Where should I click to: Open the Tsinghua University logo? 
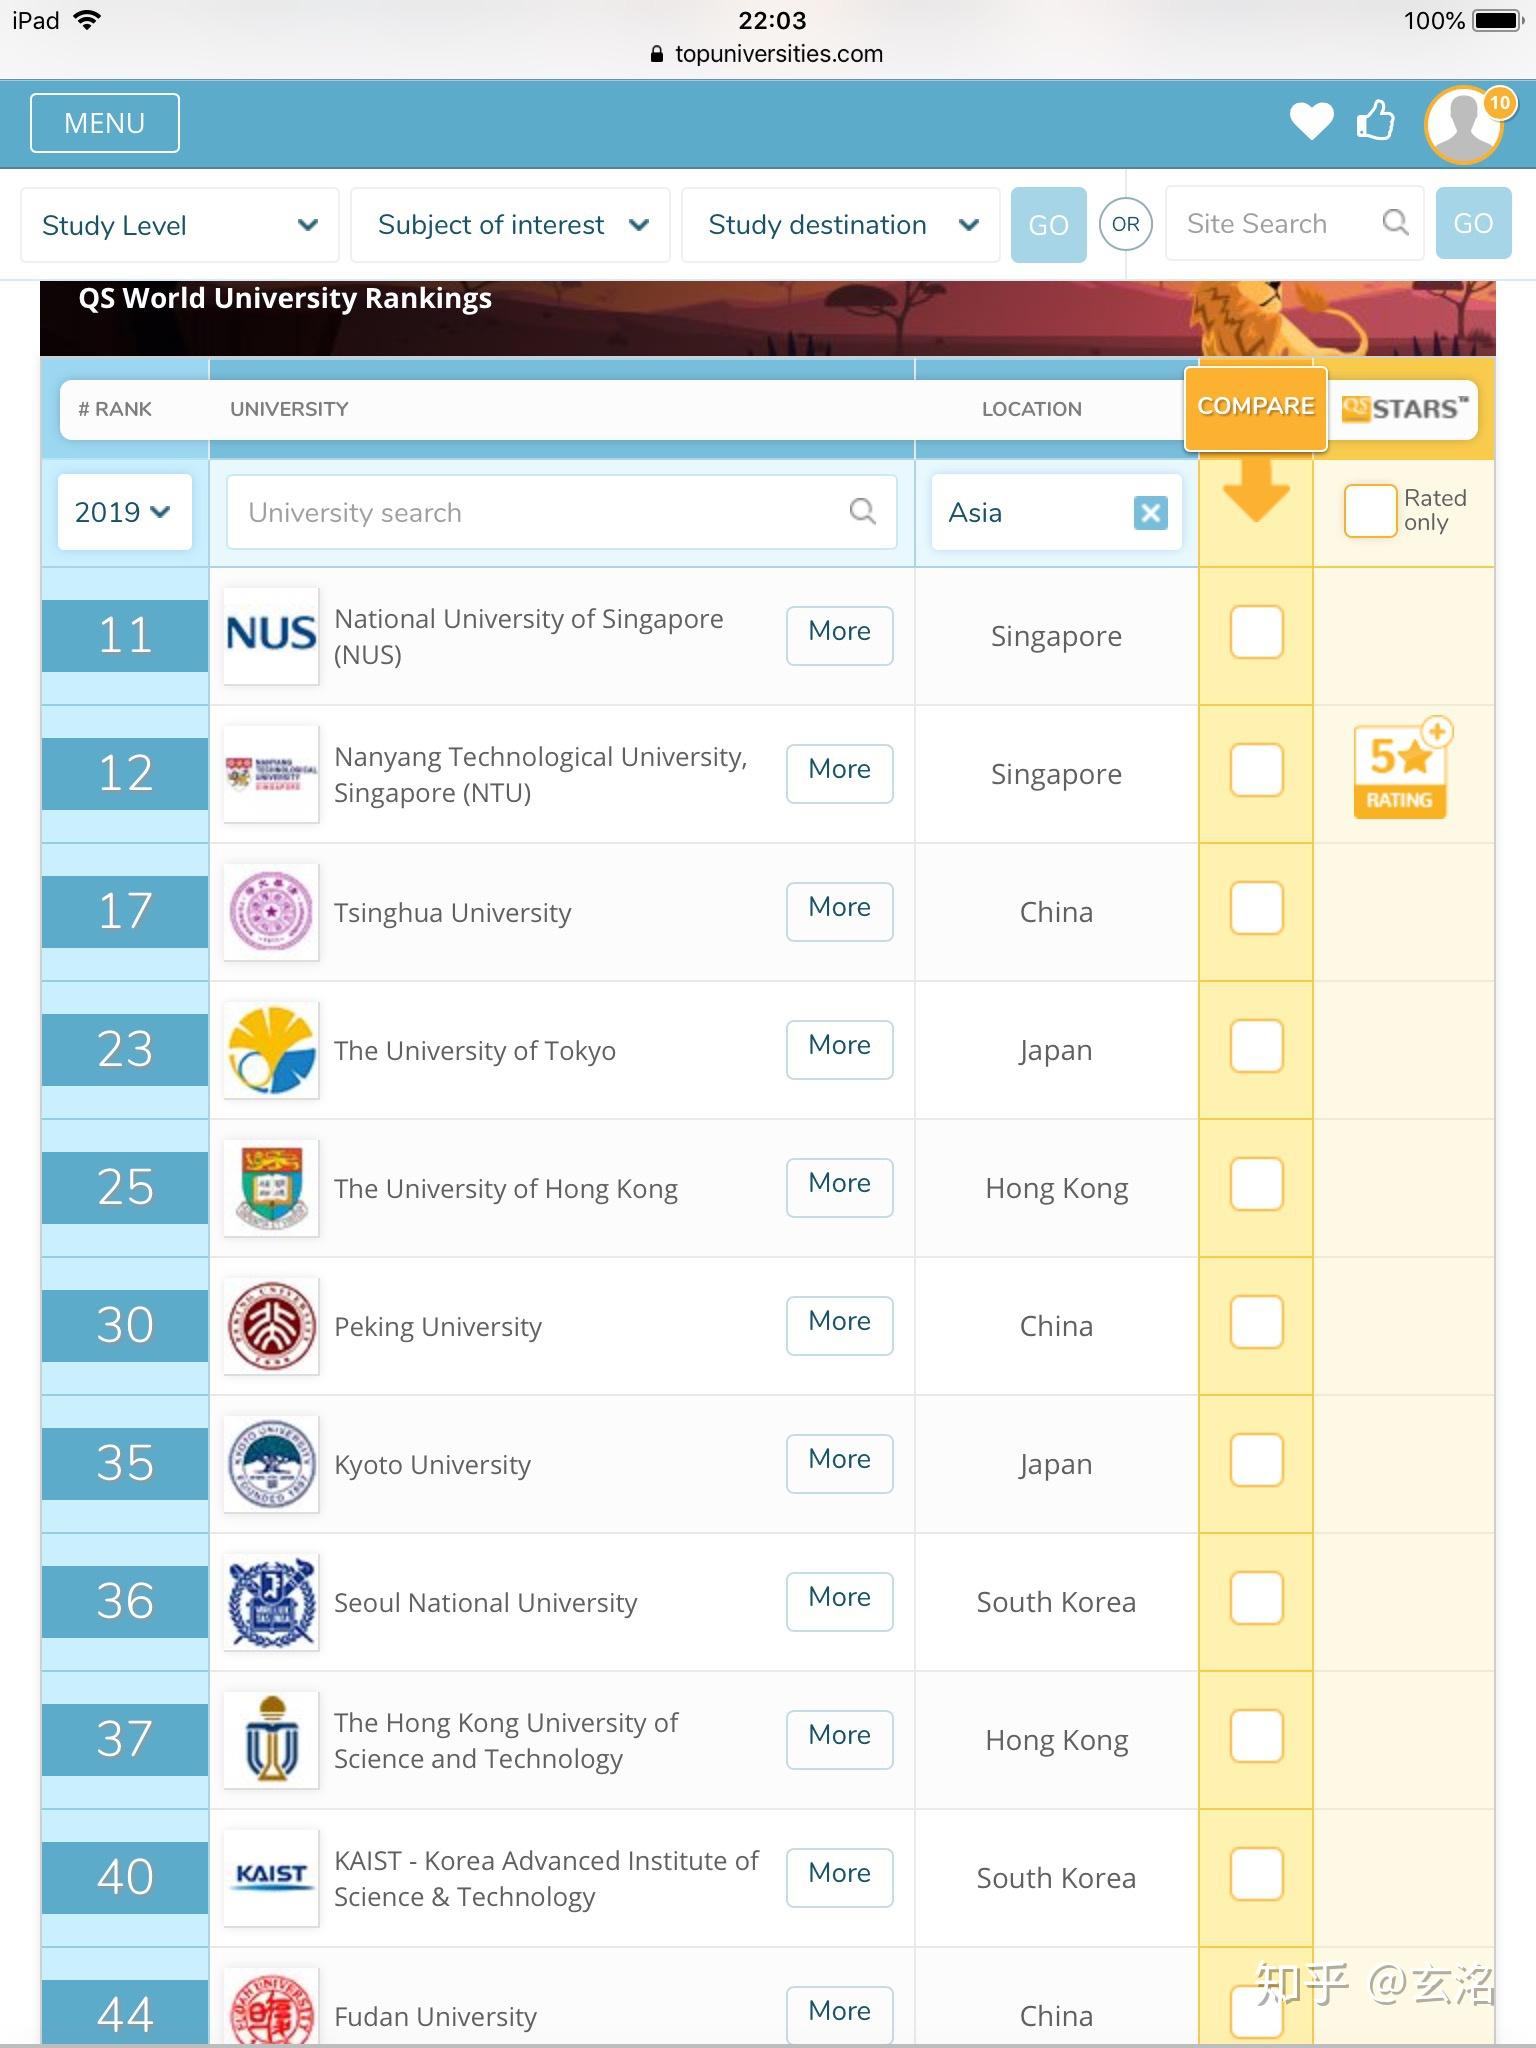271,912
